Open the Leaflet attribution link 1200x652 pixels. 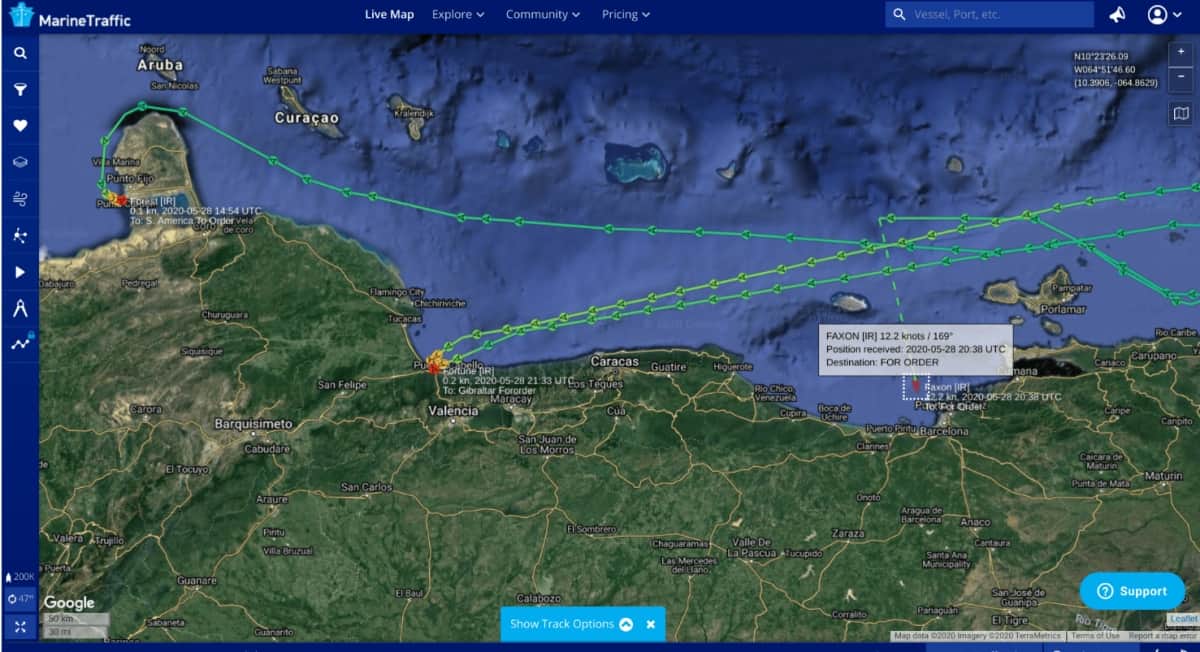tap(1182, 620)
